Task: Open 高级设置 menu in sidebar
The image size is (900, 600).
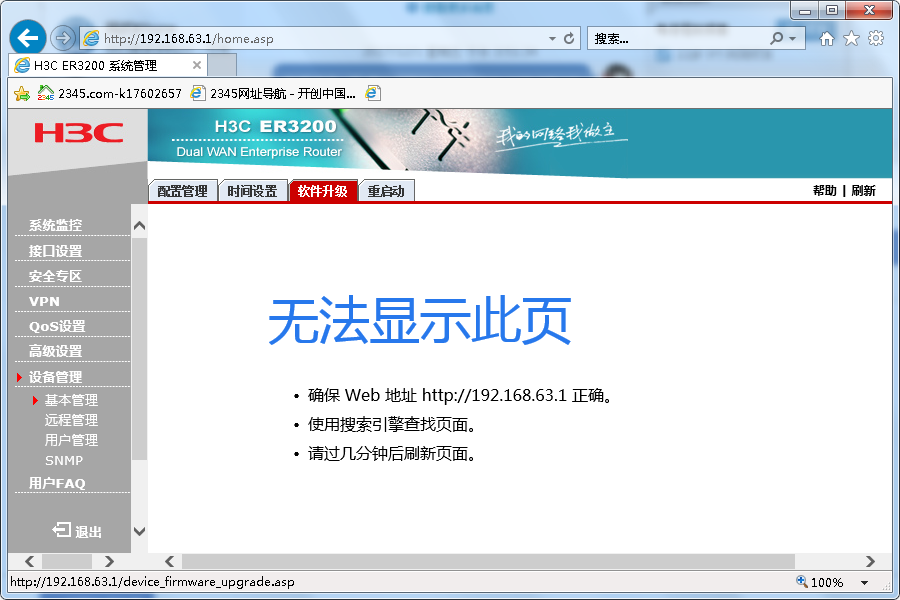Action: (x=56, y=351)
